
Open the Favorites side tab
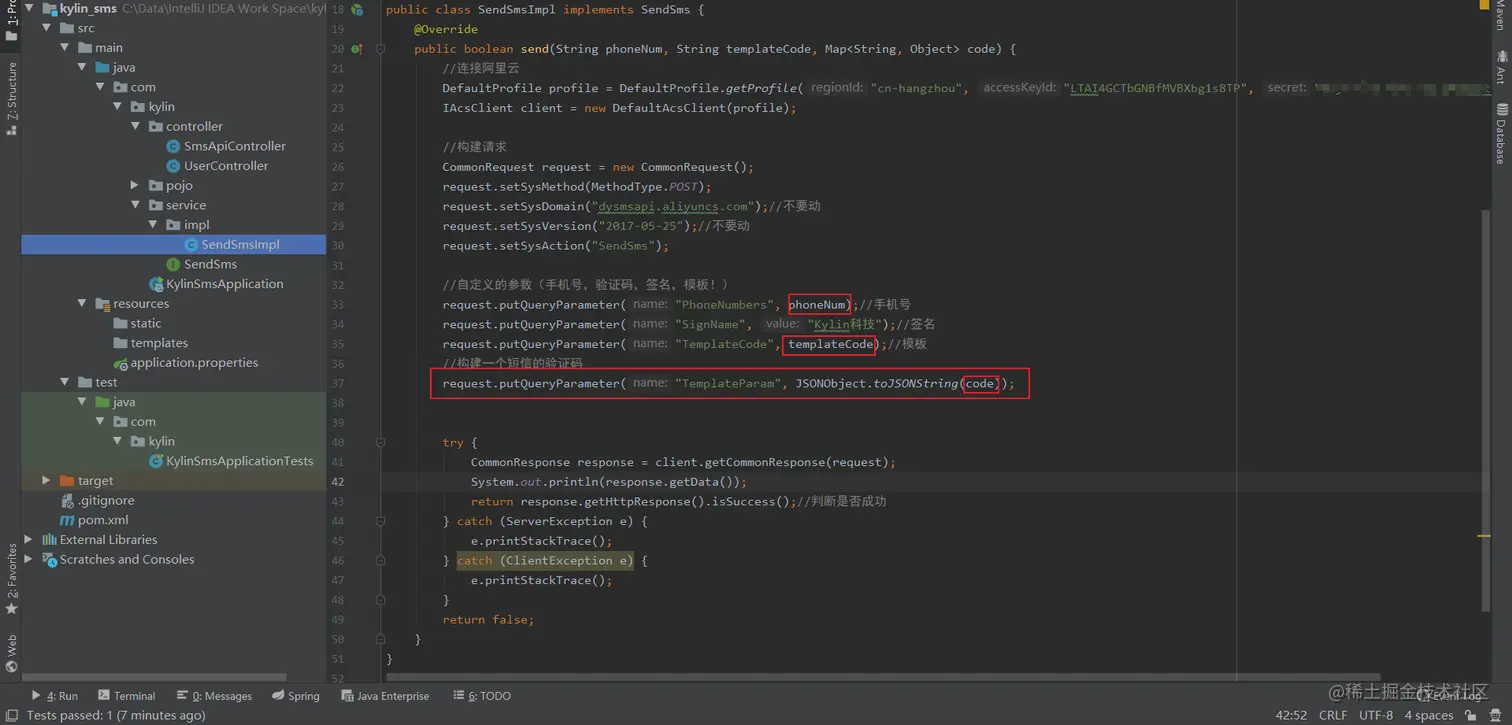[12, 580]
